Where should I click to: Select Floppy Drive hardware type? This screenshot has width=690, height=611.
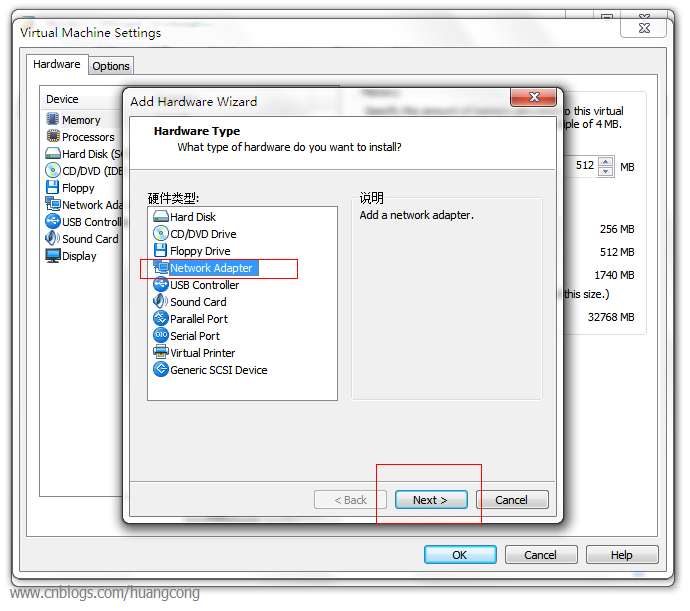click(x=200, y=251)
